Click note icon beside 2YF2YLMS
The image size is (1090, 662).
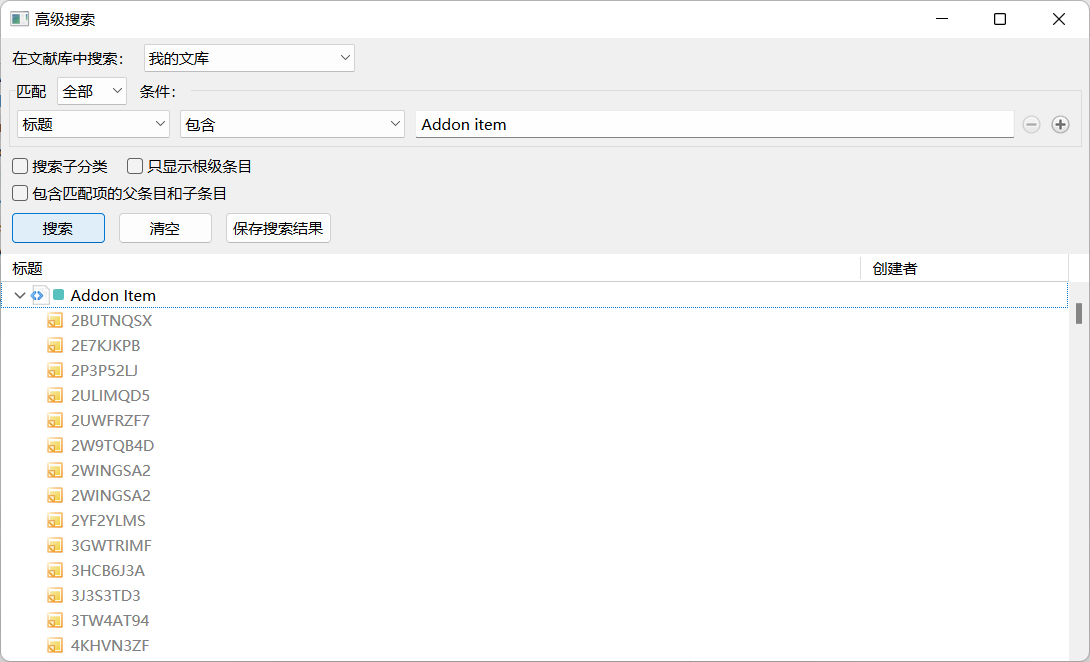tap(55, 521)
